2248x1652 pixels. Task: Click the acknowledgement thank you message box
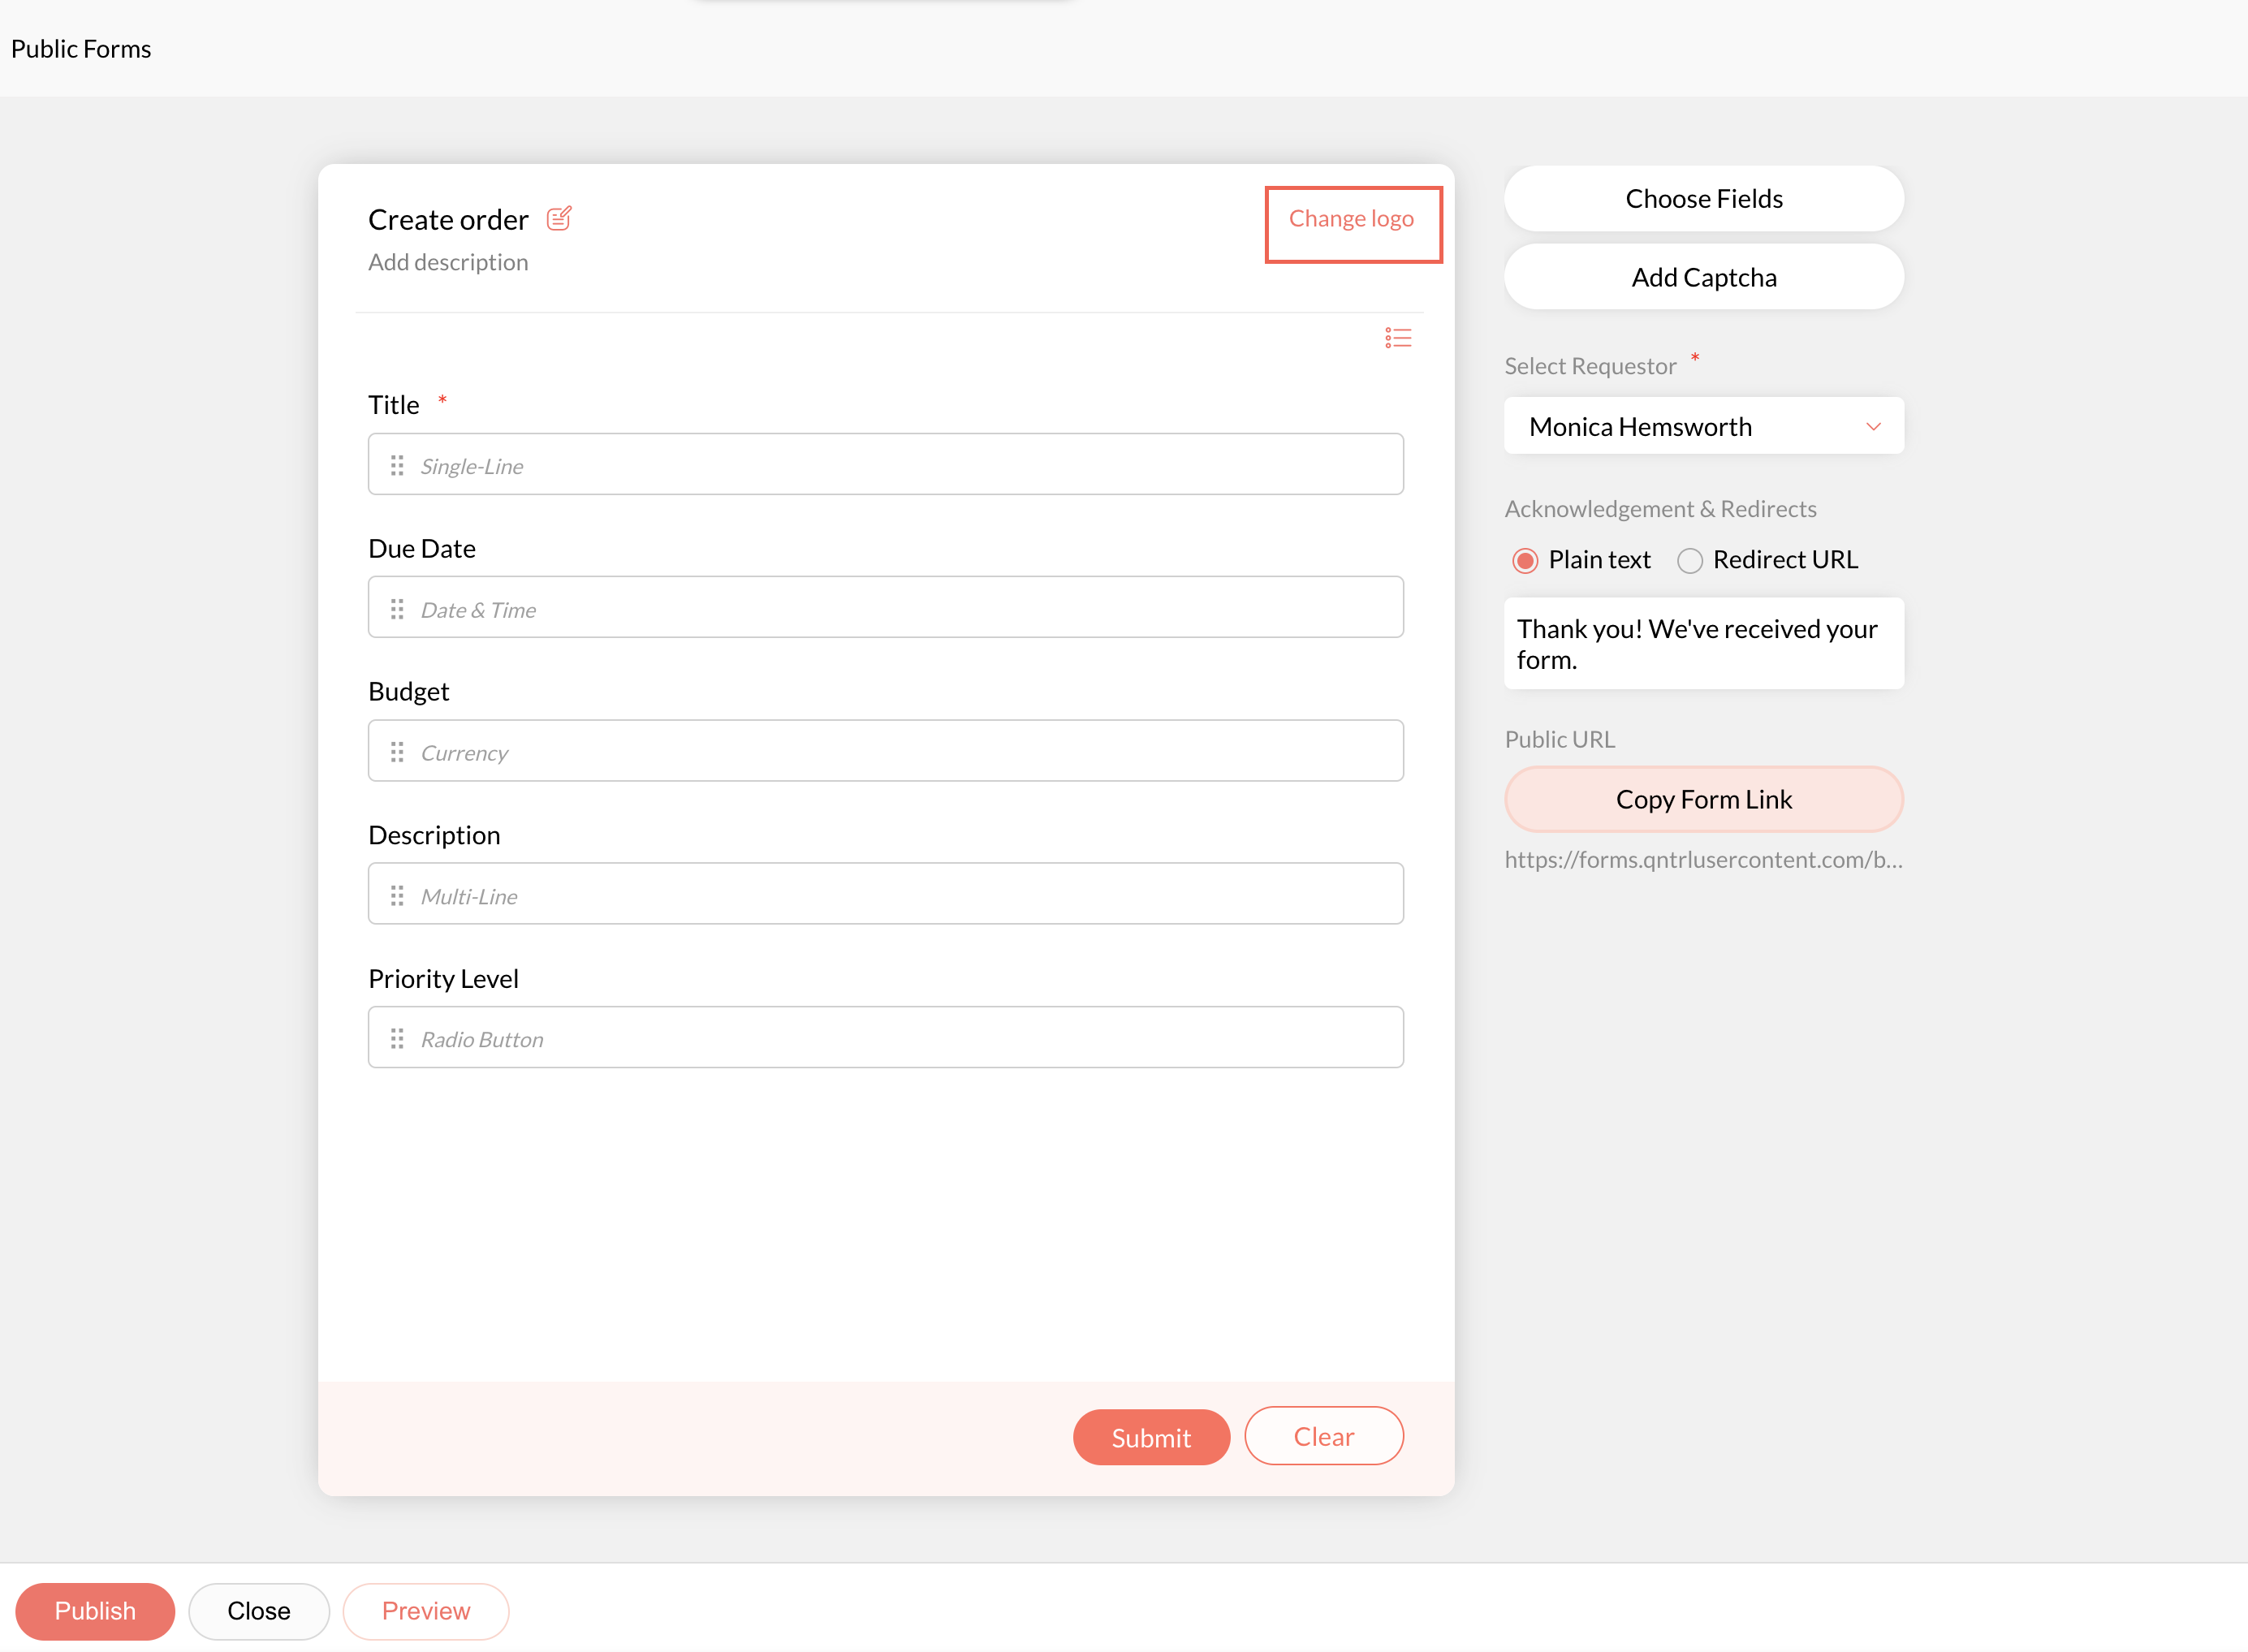pos(1703,644)
